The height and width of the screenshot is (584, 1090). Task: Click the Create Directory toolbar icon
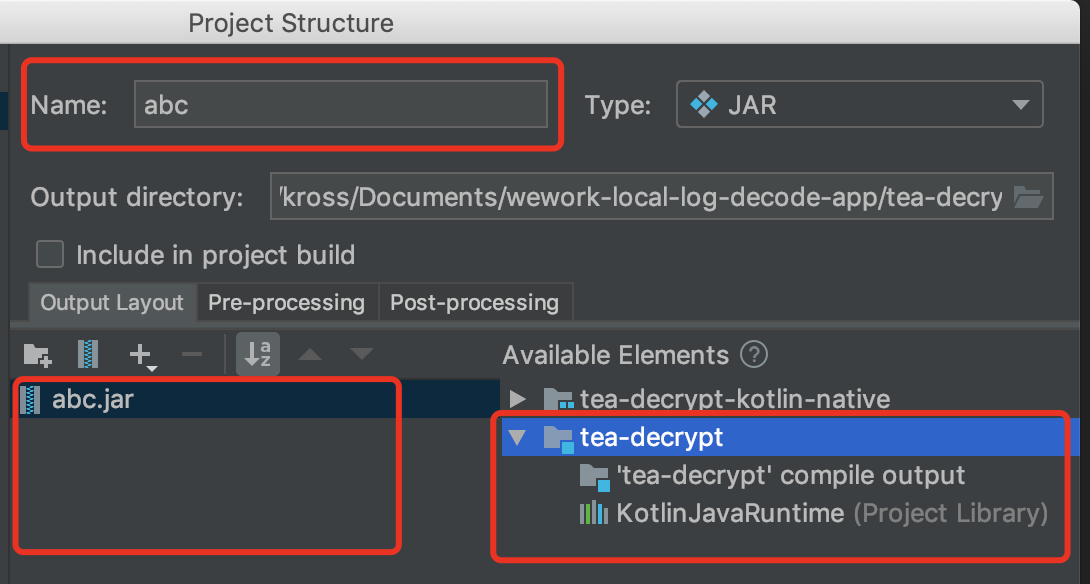(x=37, y=354)
